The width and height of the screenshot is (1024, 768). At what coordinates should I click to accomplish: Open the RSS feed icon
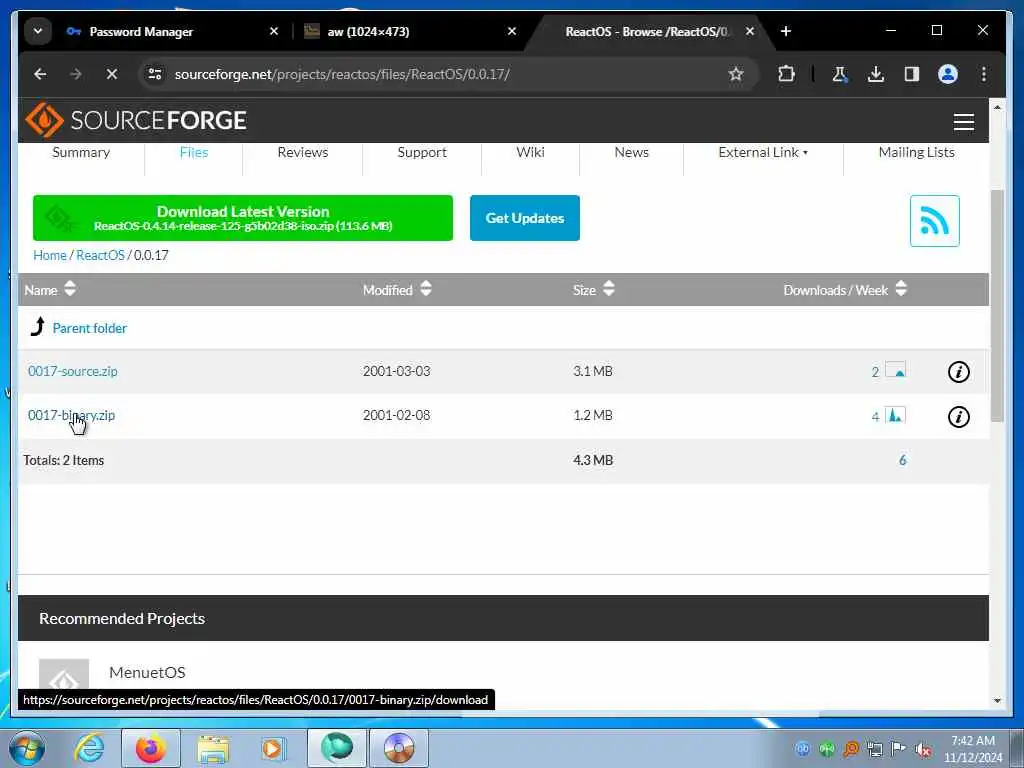pos(935,221)
